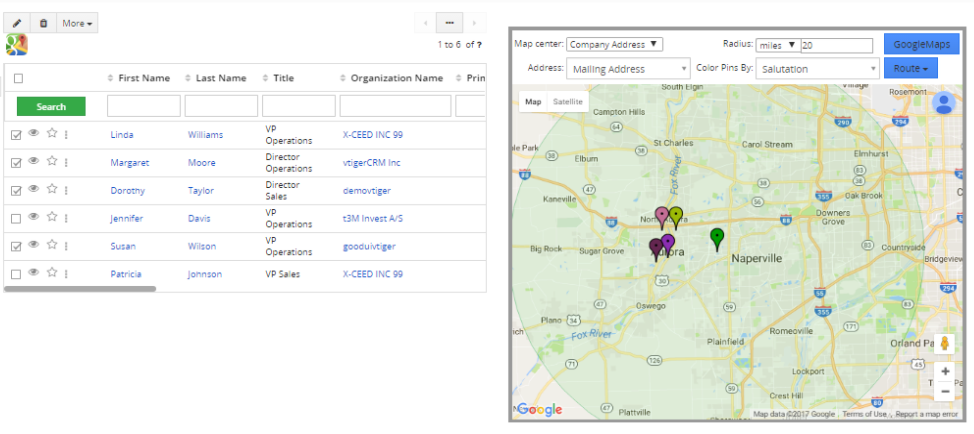This screenshot has width=974, height=434.
Task: Click the total record count question mark
Action: tap(479, 45)
